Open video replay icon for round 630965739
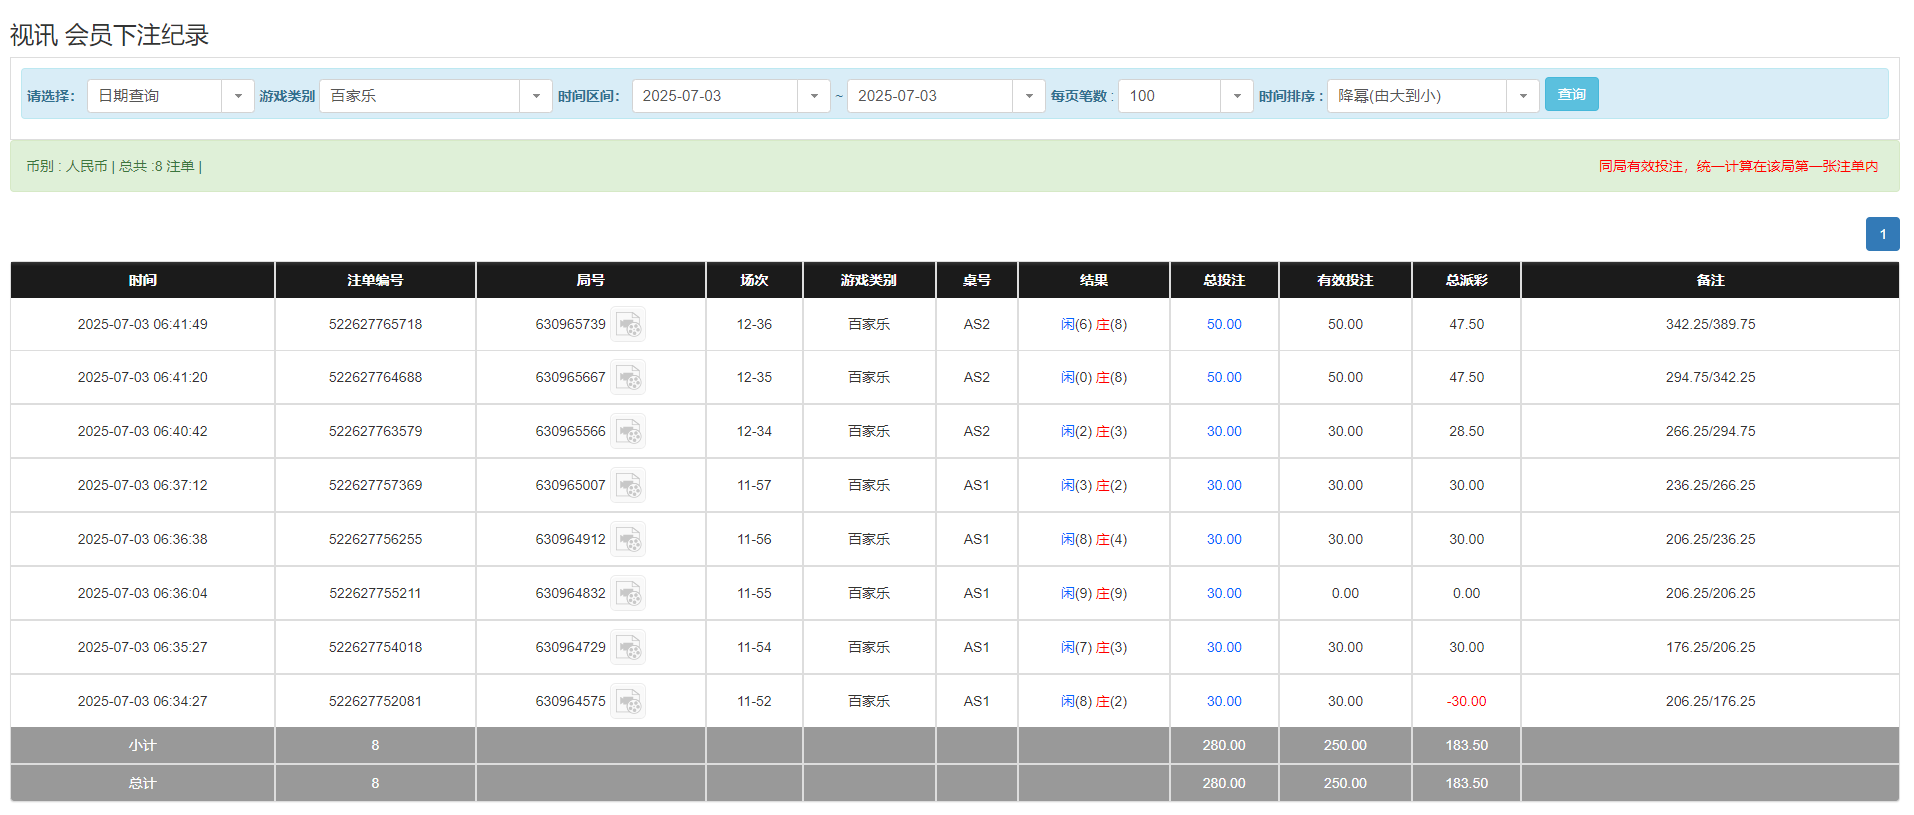The image size is (1914, 815). pos(628,325)
